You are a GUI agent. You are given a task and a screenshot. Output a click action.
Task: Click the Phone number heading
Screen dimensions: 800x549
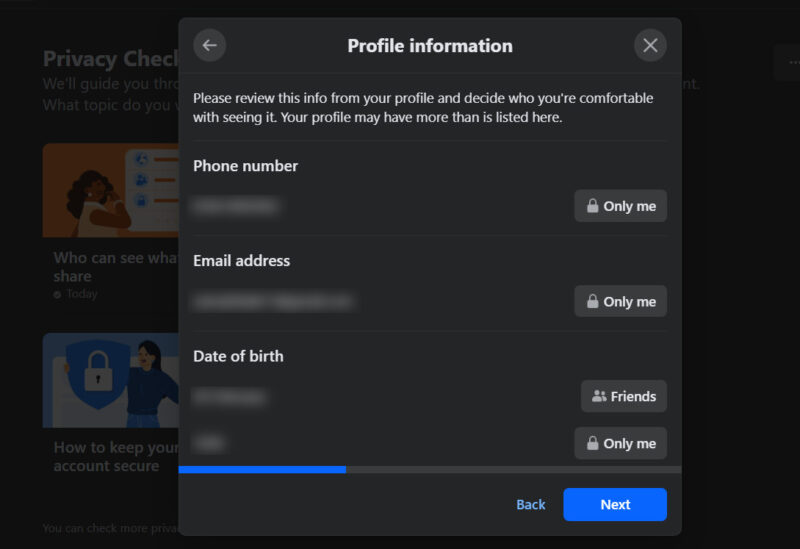[245, 166]
